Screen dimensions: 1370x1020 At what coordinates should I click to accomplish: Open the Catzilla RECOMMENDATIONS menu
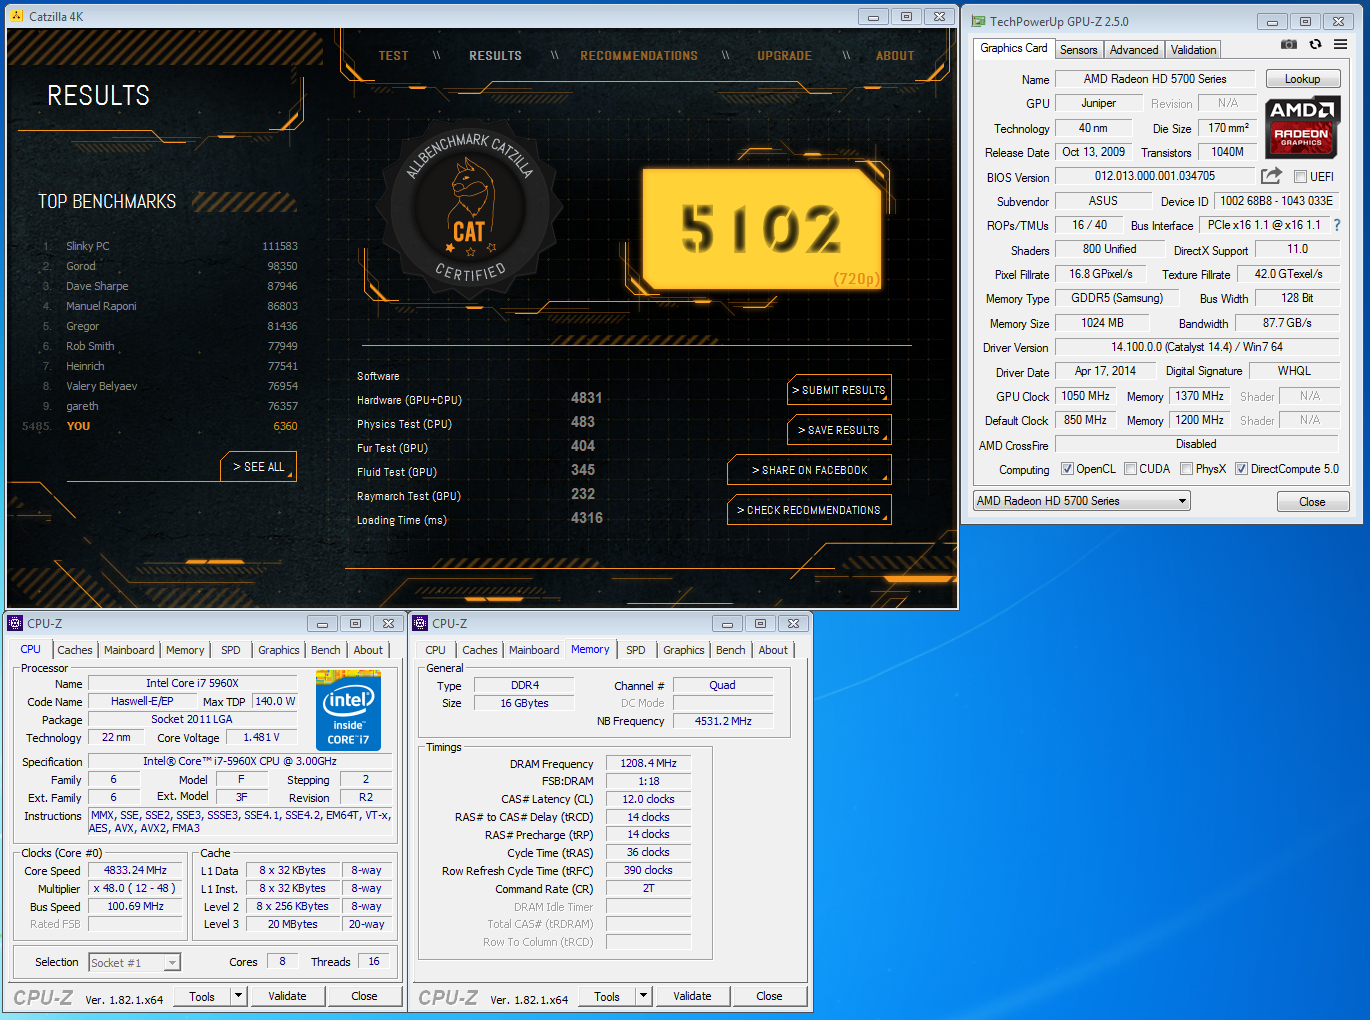pos(639,56)
